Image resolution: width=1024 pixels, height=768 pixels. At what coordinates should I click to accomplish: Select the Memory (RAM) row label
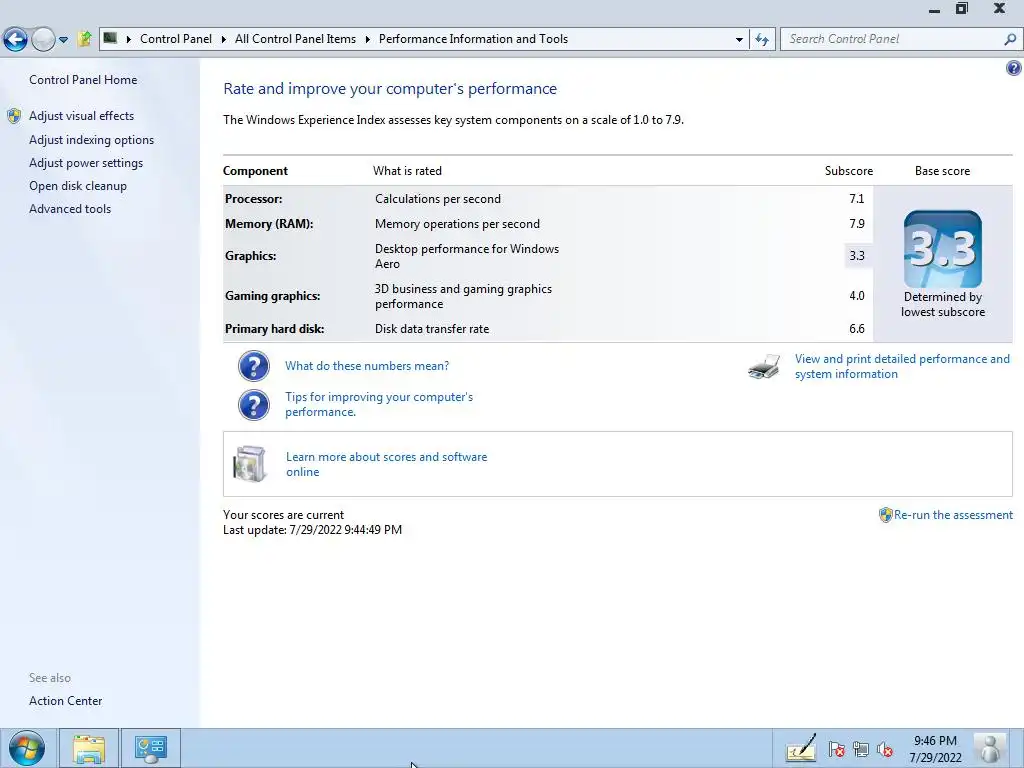(269, 224)
